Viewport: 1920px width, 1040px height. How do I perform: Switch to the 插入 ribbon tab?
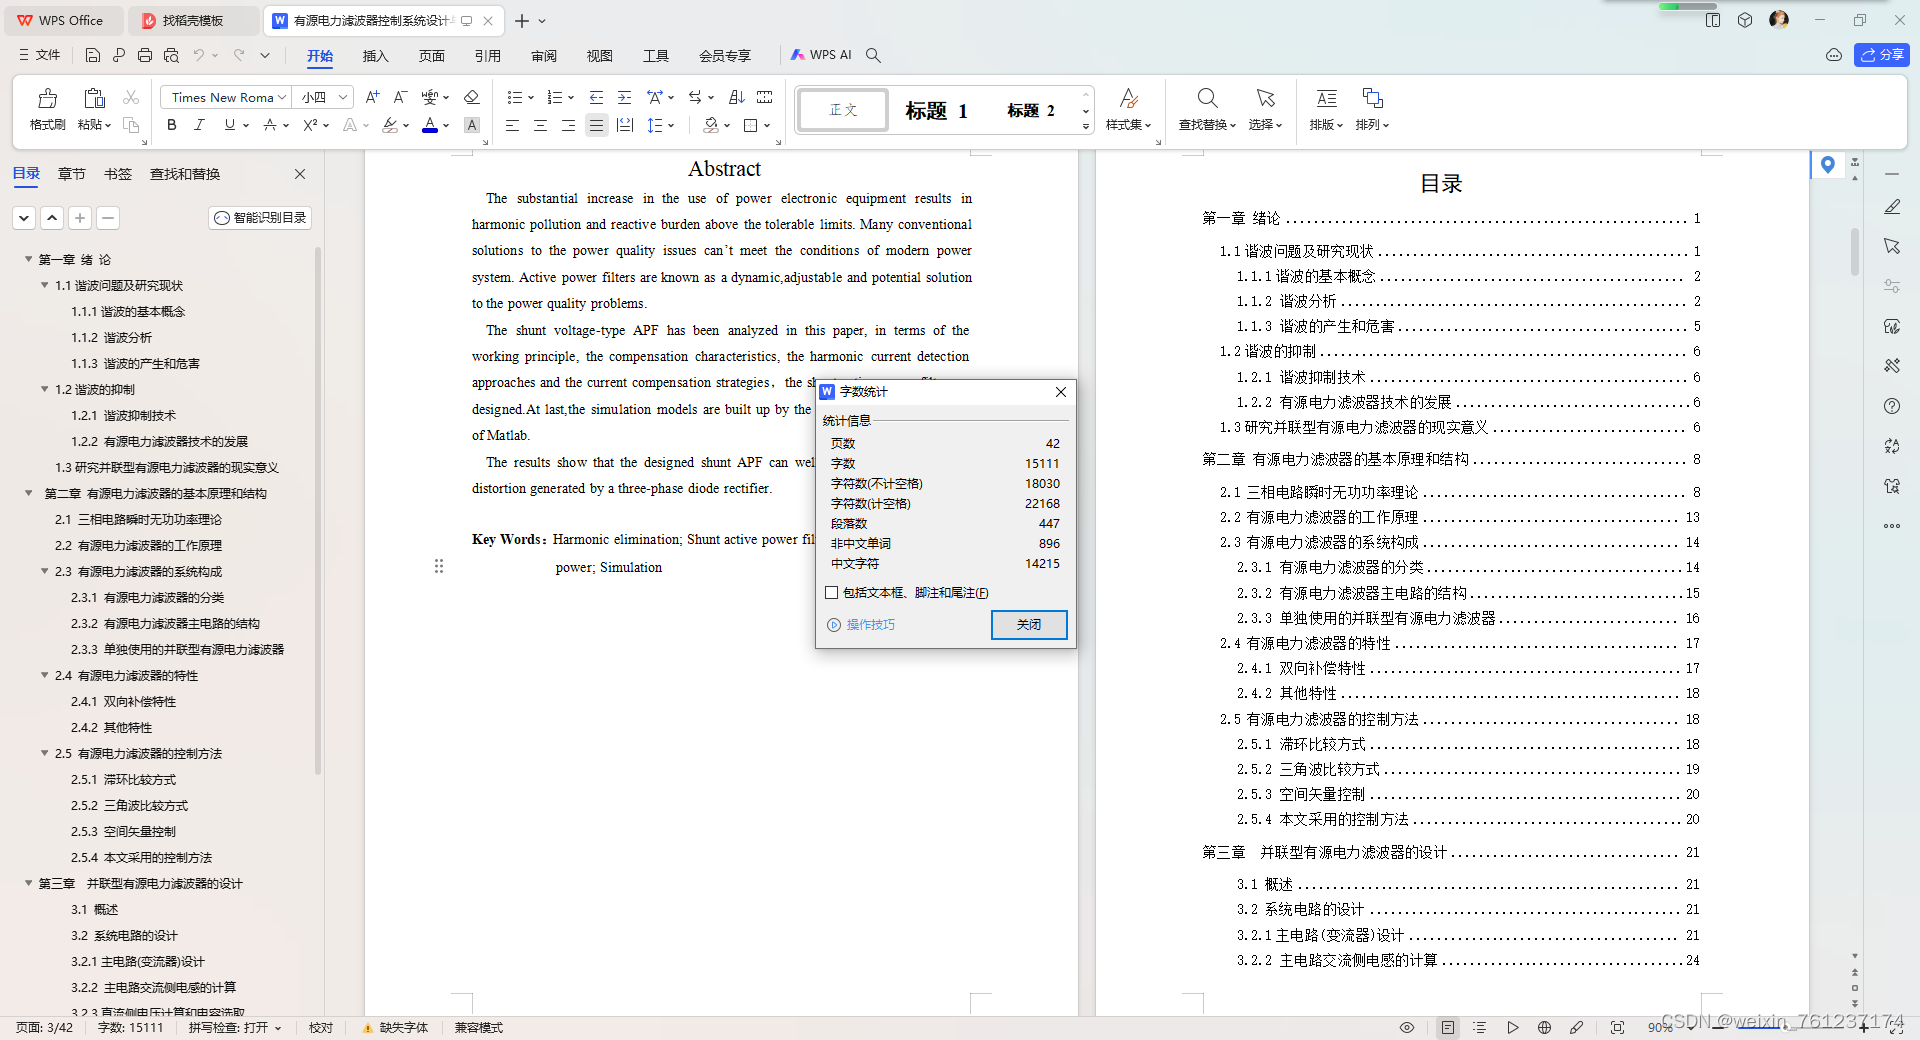point(375,56)
